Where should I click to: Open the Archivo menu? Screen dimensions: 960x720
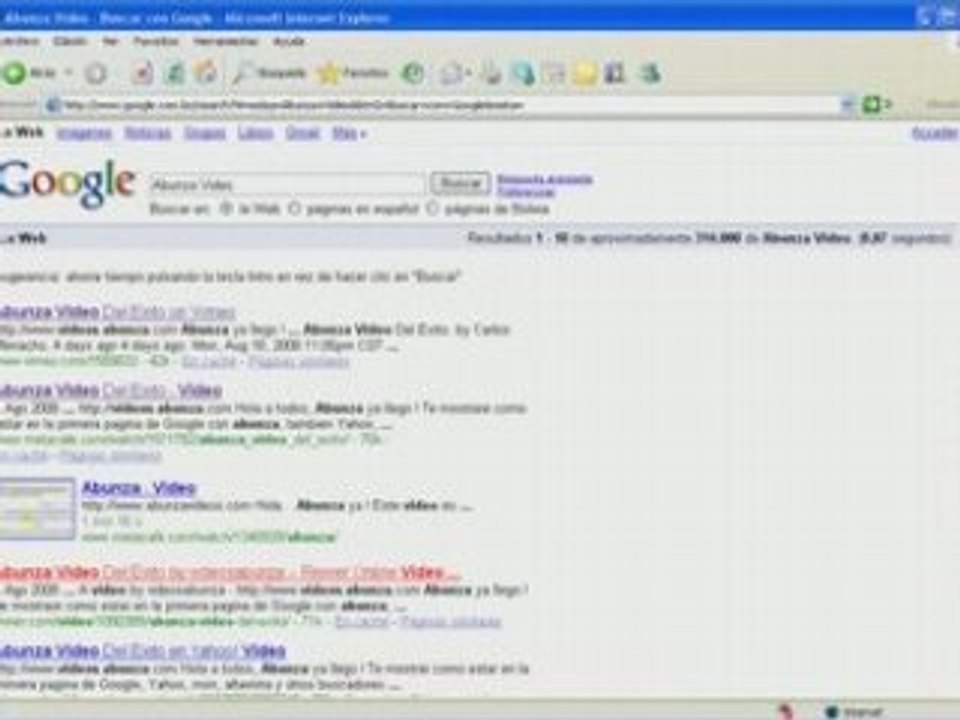click(20, 41)
